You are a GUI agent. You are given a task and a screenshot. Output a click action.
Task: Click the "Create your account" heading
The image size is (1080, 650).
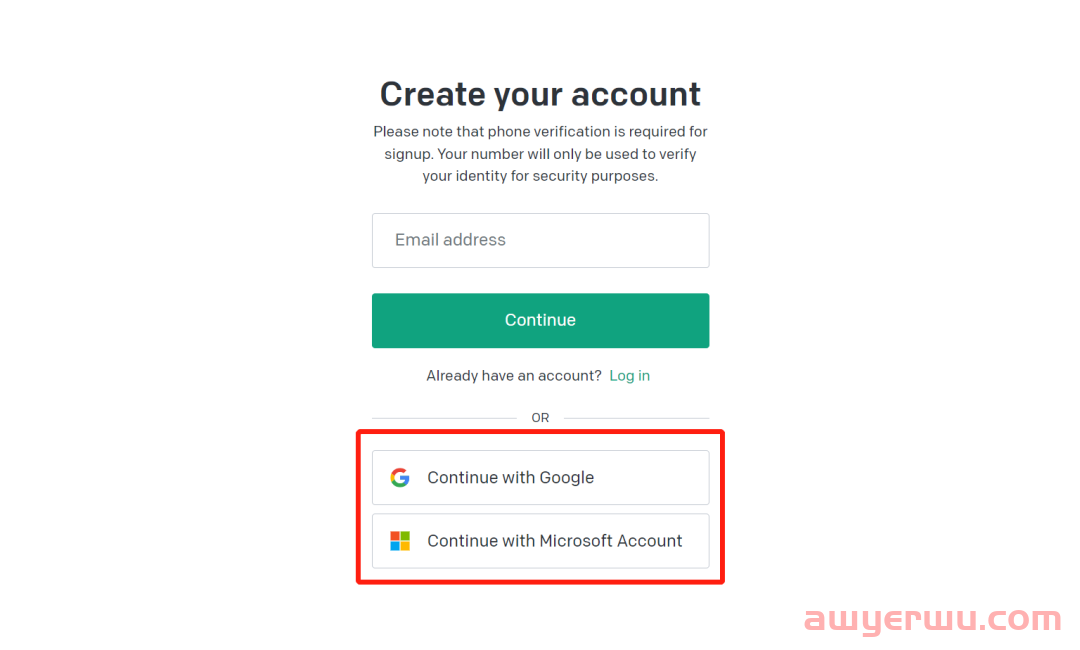tap(541, 94)
